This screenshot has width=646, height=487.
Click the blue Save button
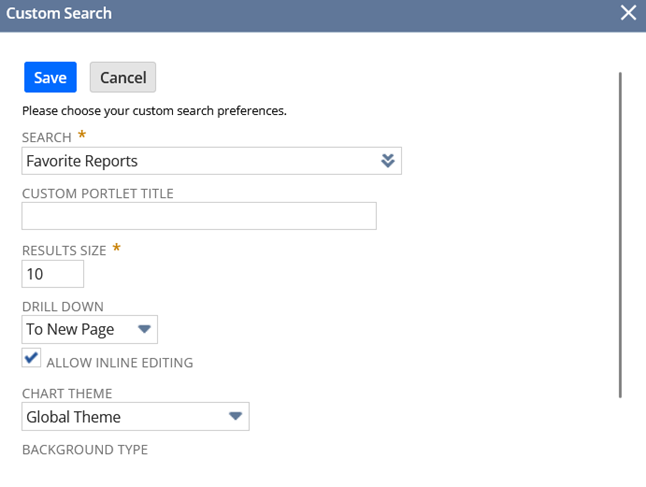click(50, 77)
